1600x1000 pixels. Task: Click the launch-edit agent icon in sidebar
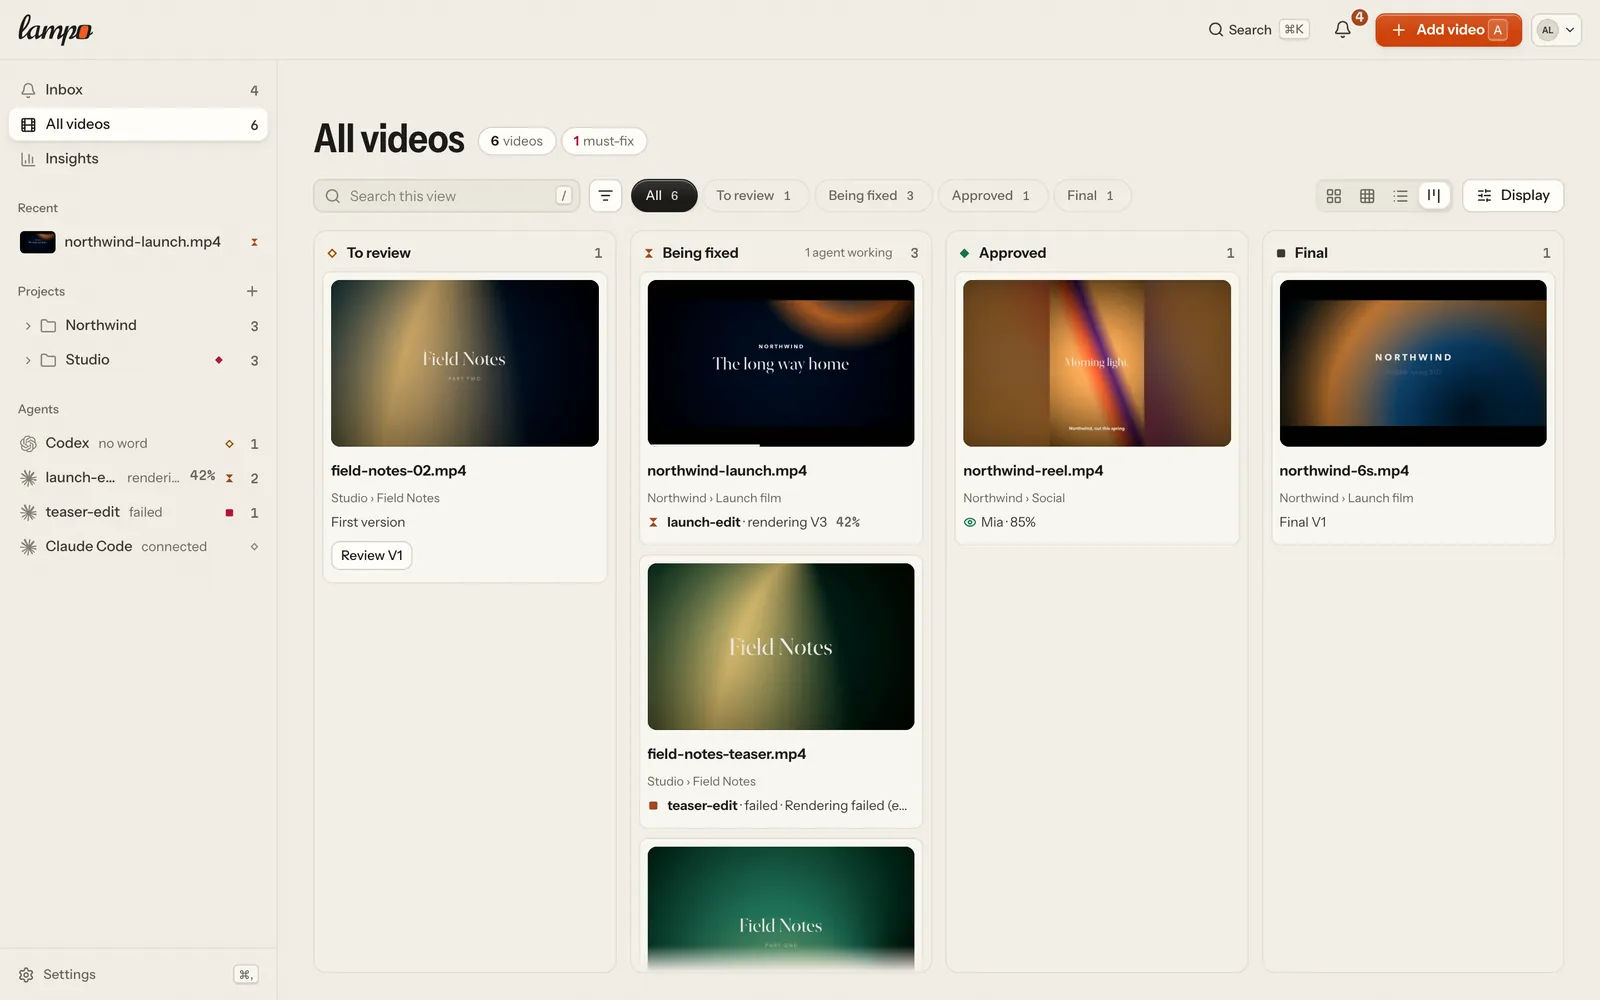28,478
